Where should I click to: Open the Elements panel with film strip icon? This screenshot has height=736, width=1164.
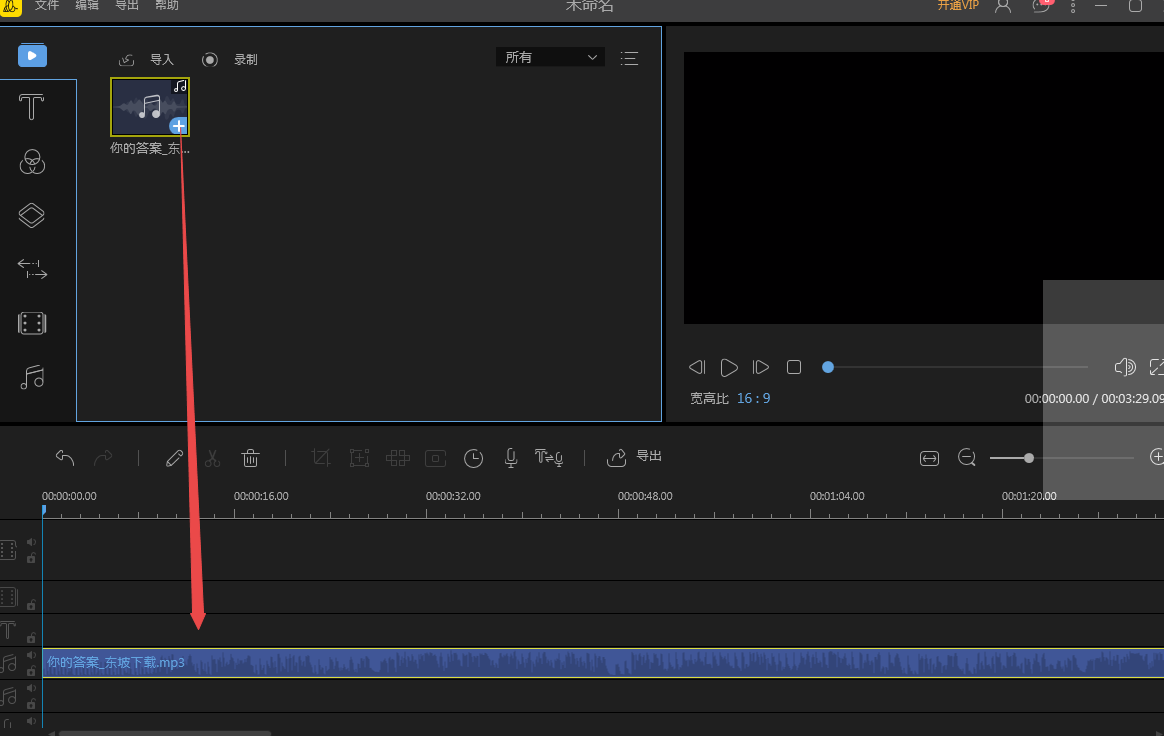(x=32, y=323)
